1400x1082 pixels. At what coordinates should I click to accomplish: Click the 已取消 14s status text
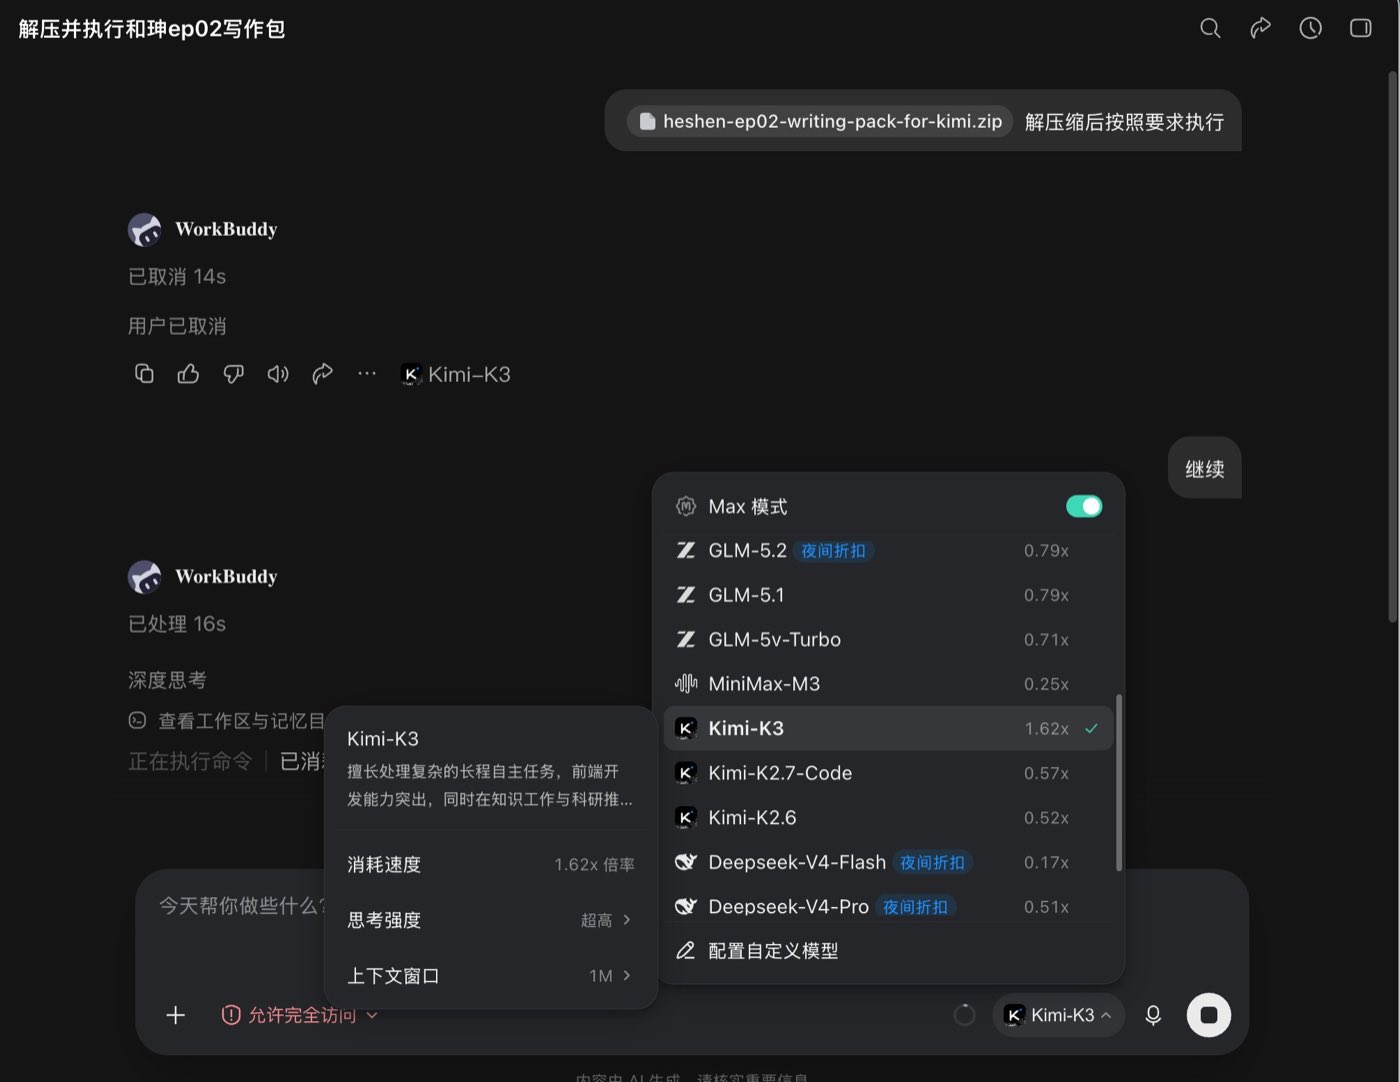pos(177,276)
